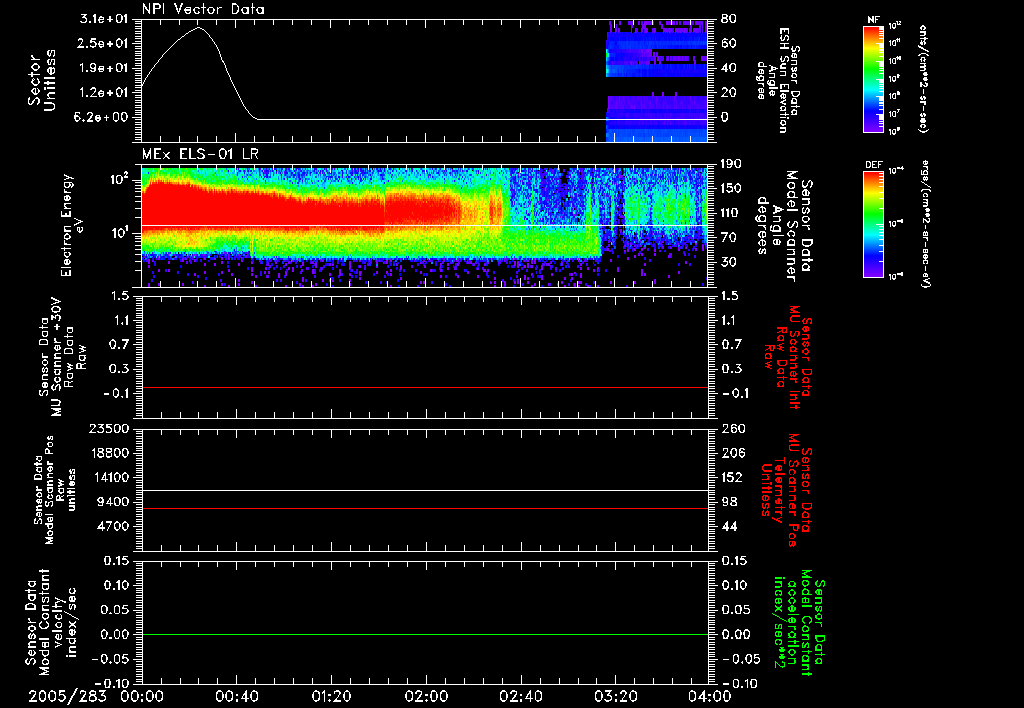Click the green "Model Constant acceleration" axis title
Image resolution: width=1024 pixels, height=708 pixels.
coord(798,623)
